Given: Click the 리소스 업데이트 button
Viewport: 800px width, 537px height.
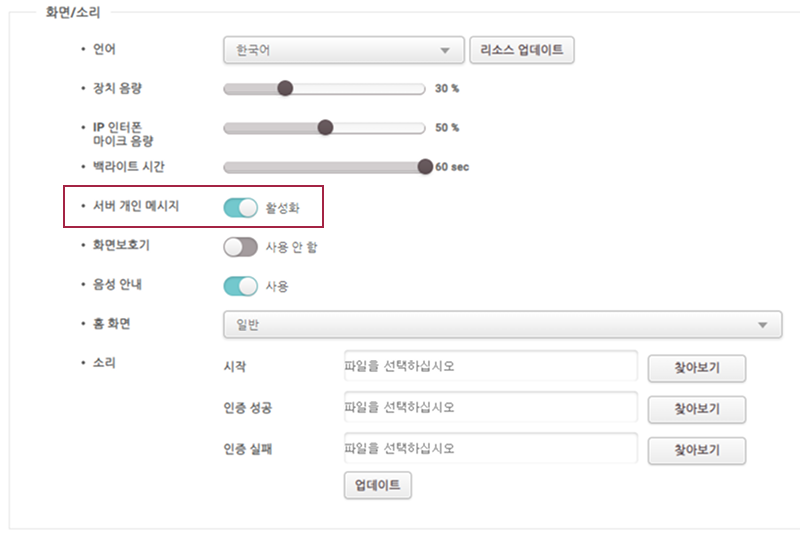Looking at the screenshot, I should coord(521,50).
